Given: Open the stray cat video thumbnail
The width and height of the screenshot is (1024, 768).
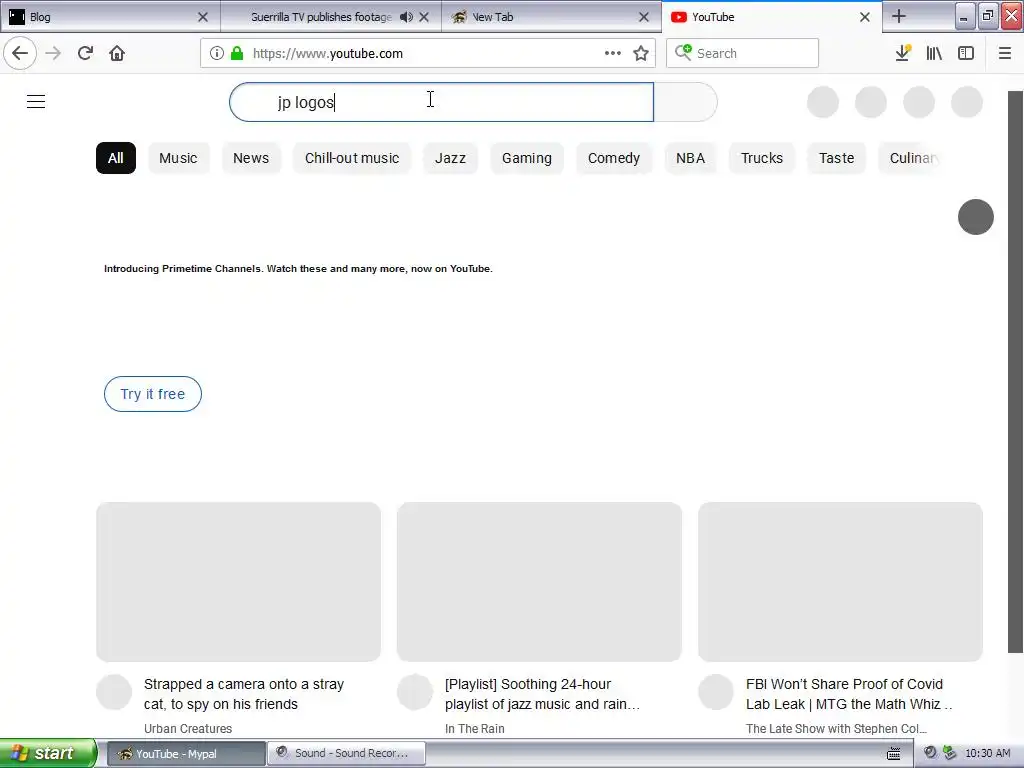Looking at the screenshot, I should [238, 582].
